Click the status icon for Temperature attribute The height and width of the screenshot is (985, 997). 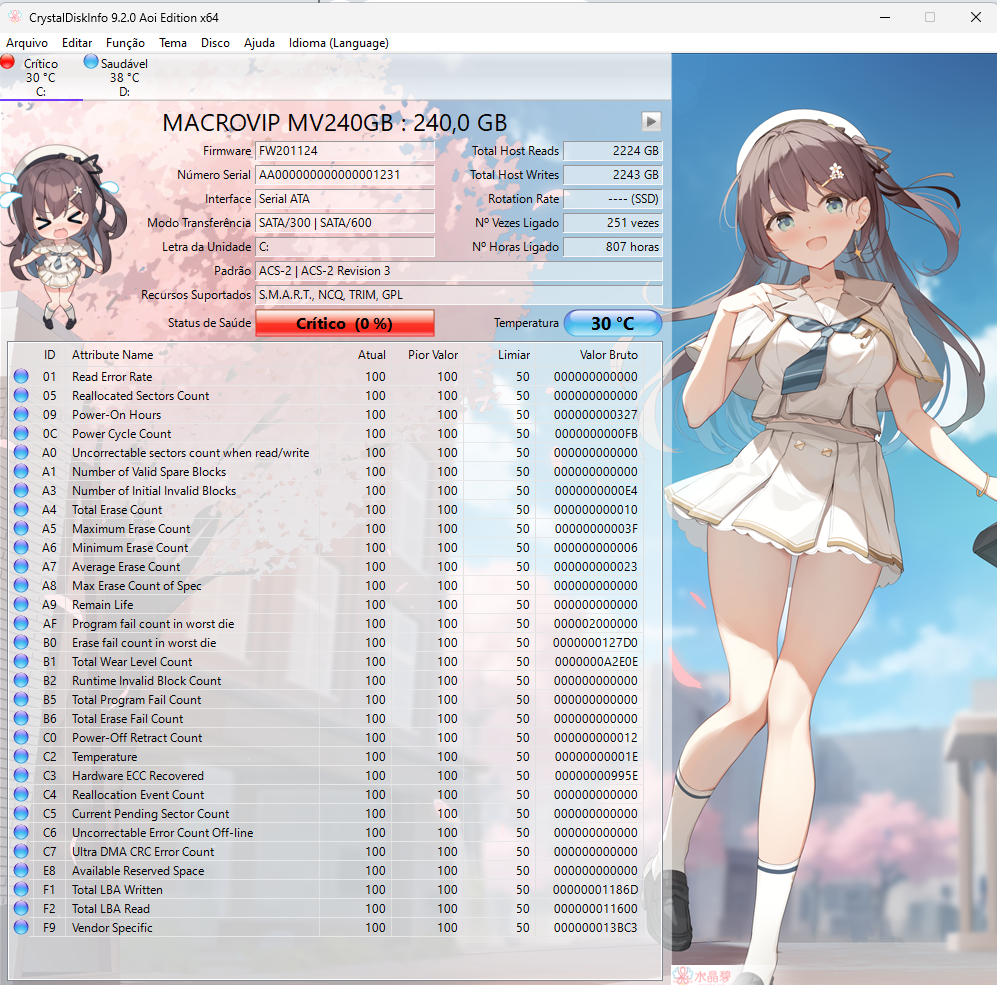(x=21, y=757)
